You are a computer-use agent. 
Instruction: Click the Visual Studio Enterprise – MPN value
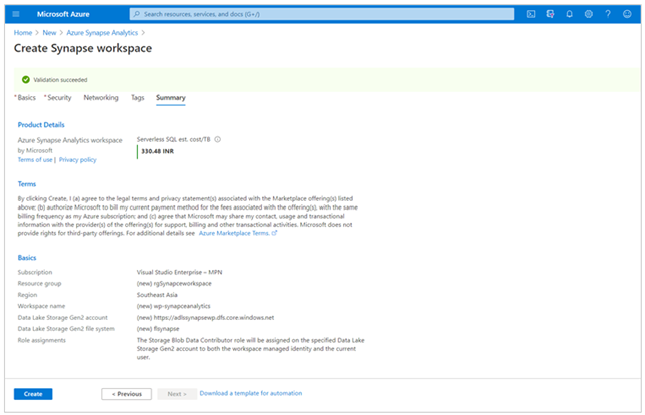(179, 272)
